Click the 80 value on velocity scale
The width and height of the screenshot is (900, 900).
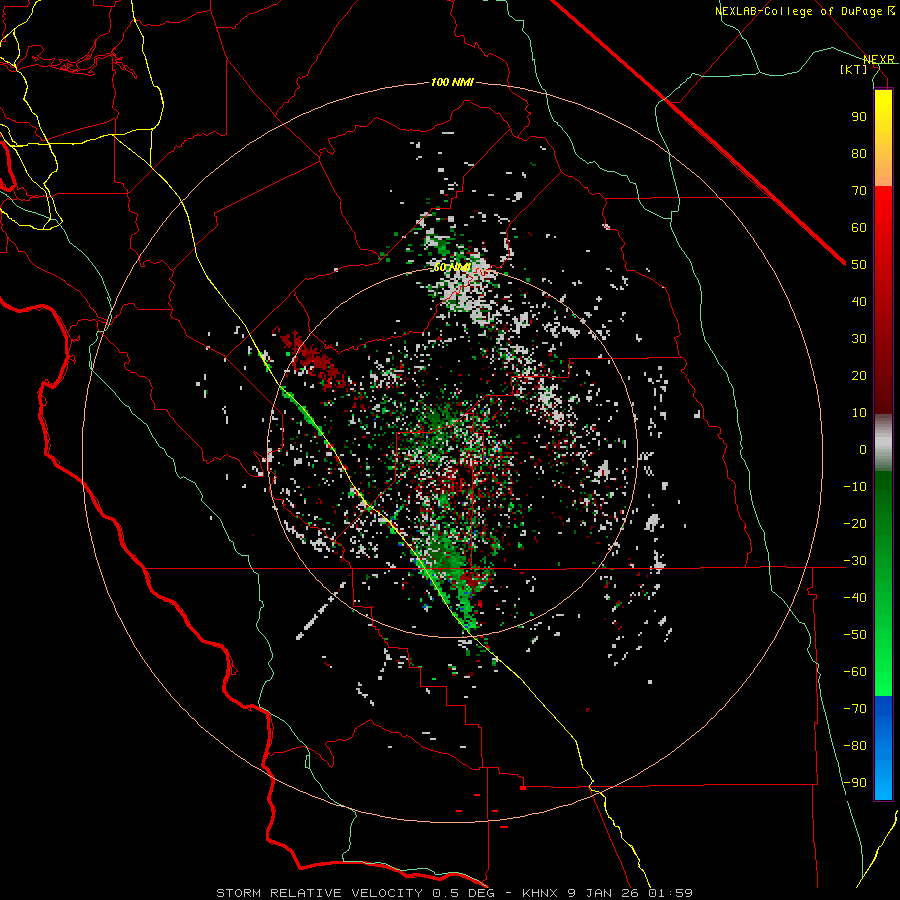click(x=859, y=153)
